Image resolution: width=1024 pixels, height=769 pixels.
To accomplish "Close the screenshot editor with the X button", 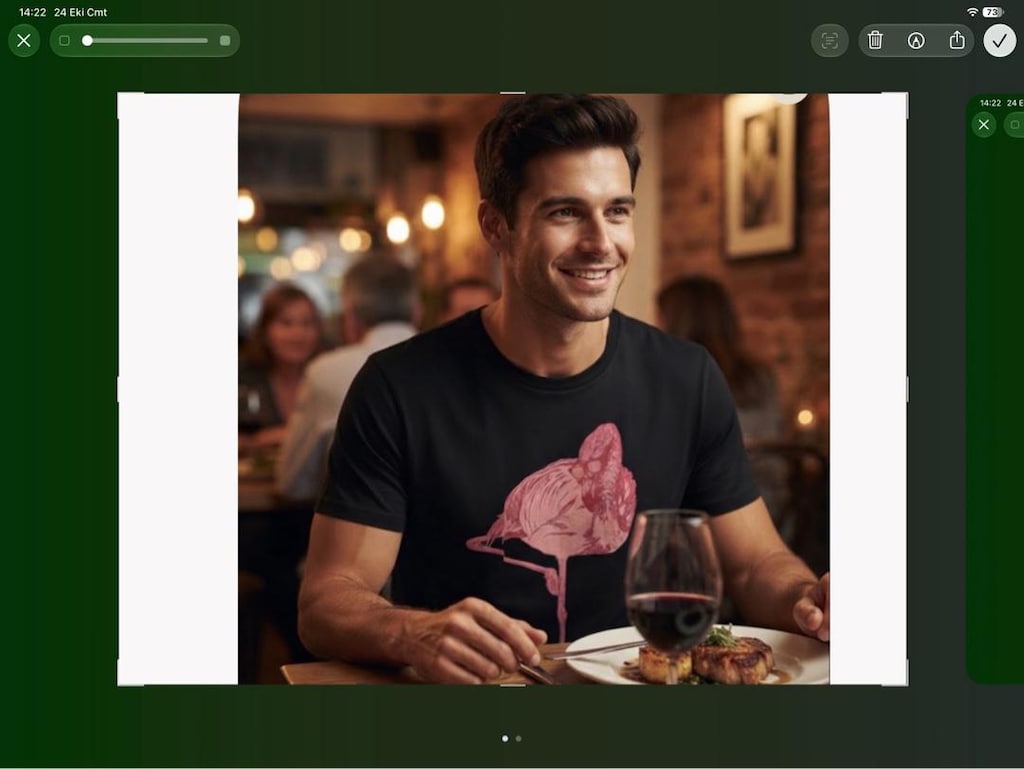I will pos(24,40).
